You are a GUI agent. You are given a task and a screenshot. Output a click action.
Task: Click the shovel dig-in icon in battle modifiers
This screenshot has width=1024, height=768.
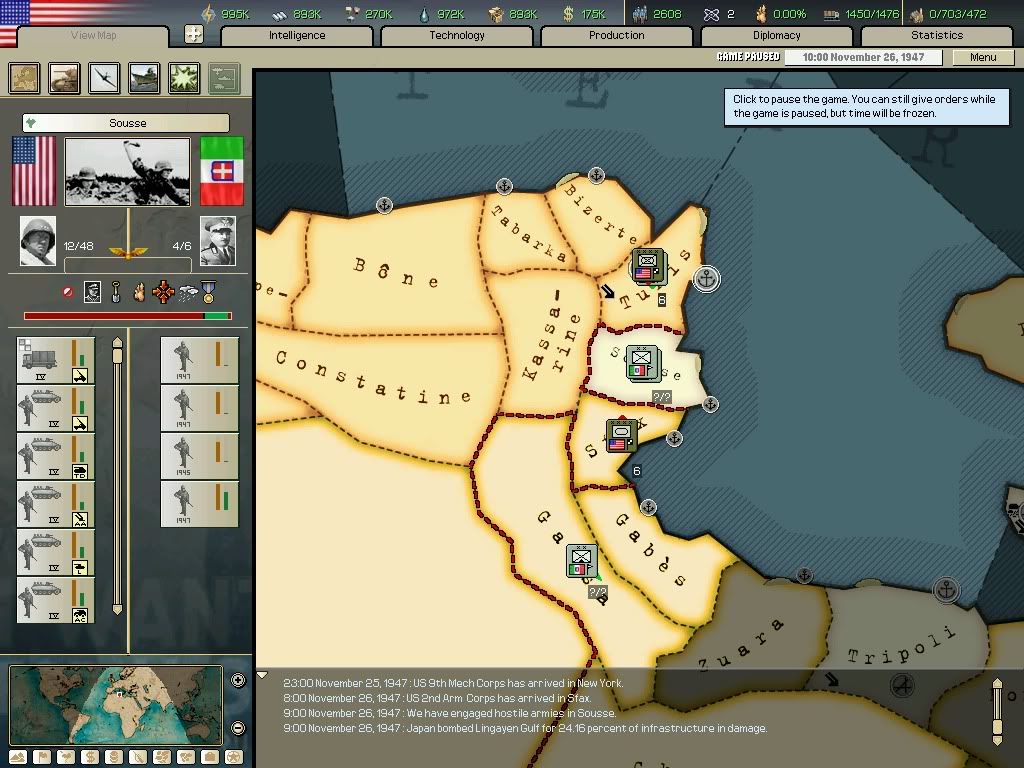click(116, 293)
